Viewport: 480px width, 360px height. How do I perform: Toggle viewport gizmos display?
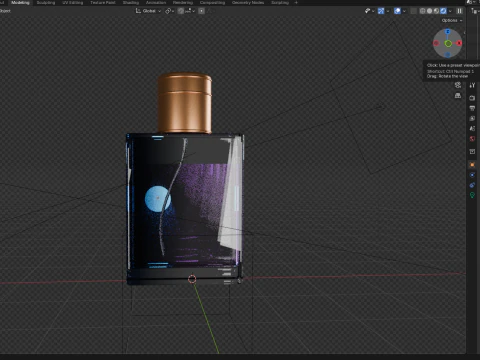click(381, 11)
